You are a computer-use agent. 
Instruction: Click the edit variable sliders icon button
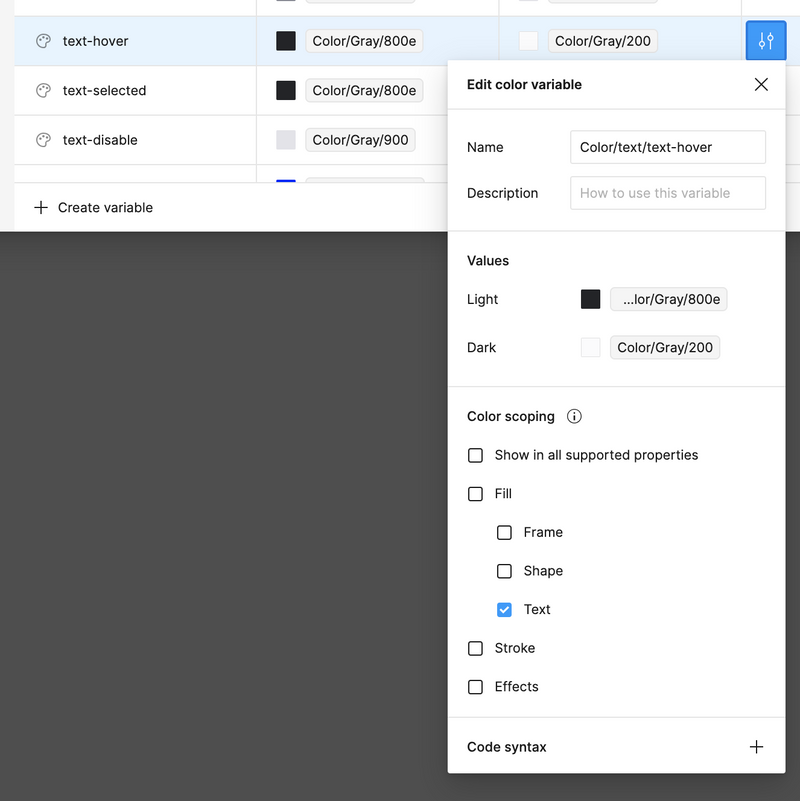[x=766, y=40]
